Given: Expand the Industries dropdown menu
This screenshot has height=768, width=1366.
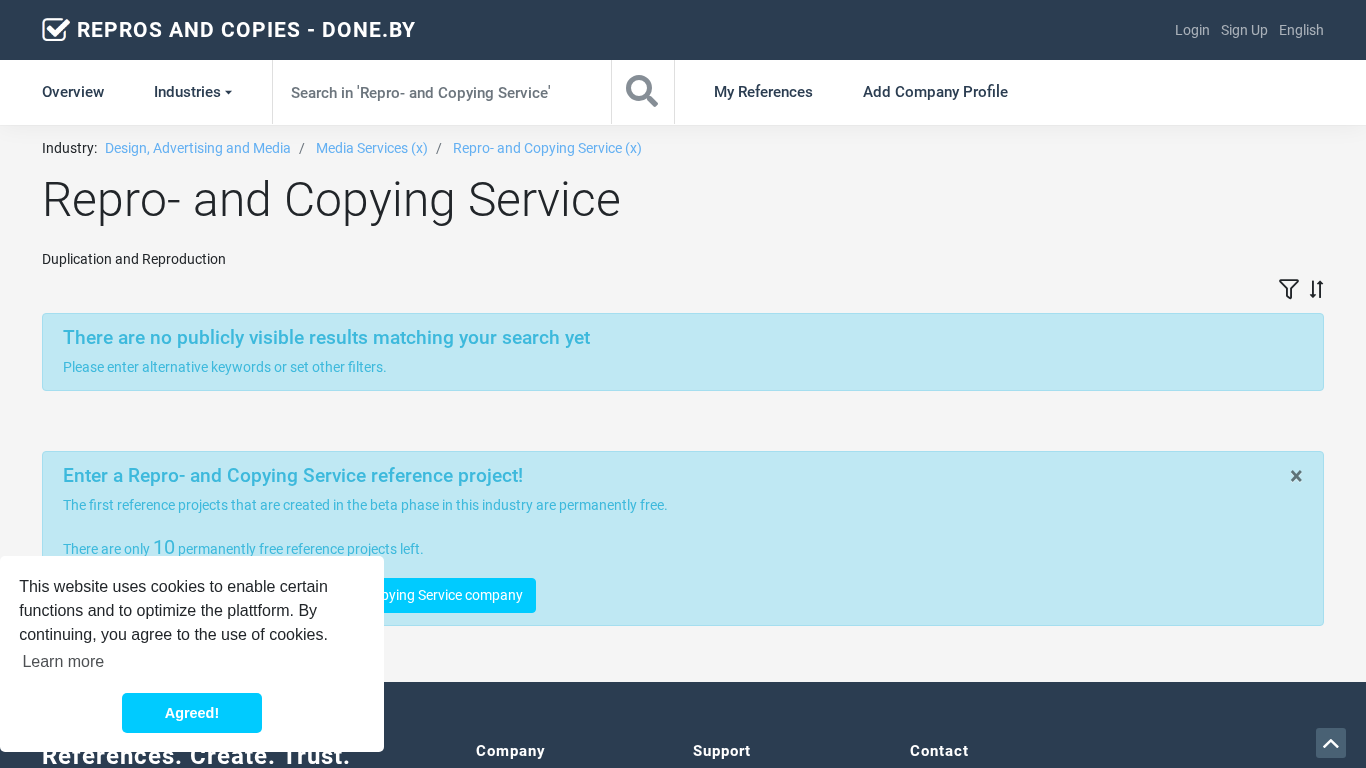Looking at the screenshot, I should click(192, 92).
